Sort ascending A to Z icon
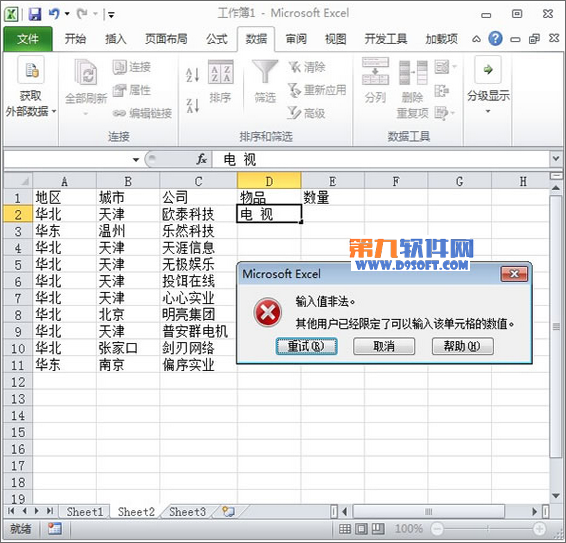 [192, 75]
